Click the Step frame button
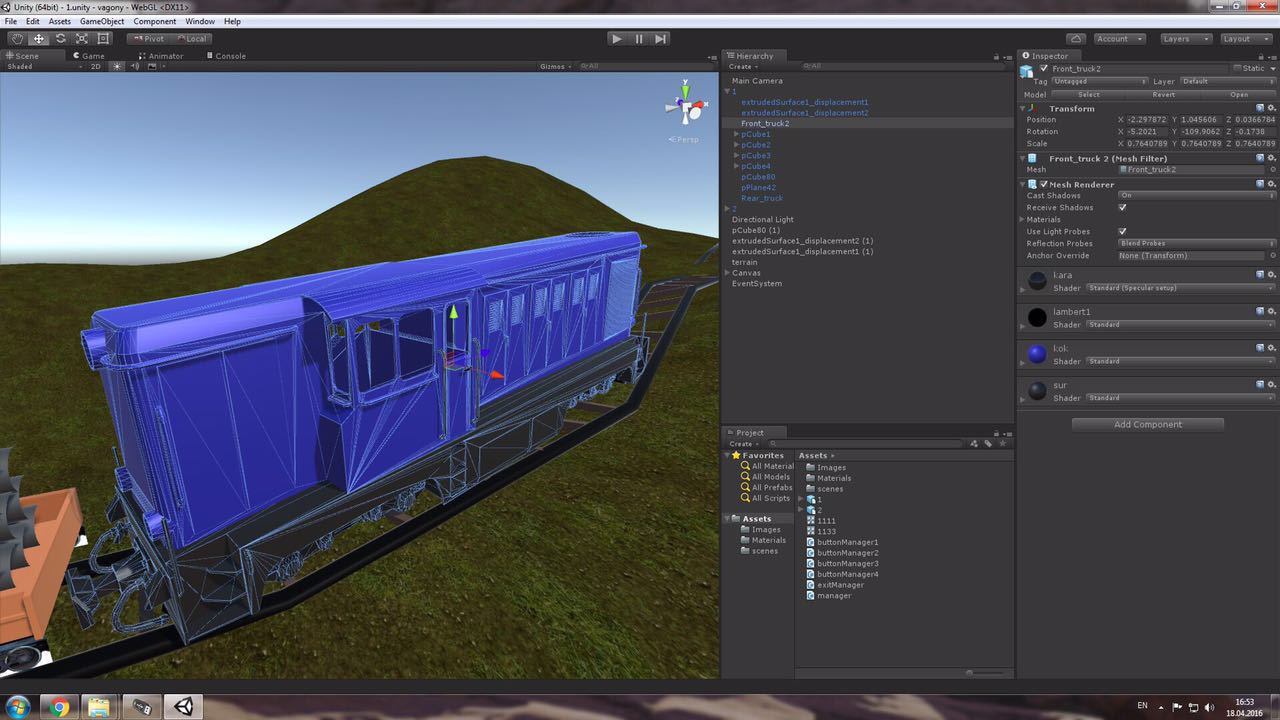Viewport: 1280px width, 720px height. (x=661, y=39)
